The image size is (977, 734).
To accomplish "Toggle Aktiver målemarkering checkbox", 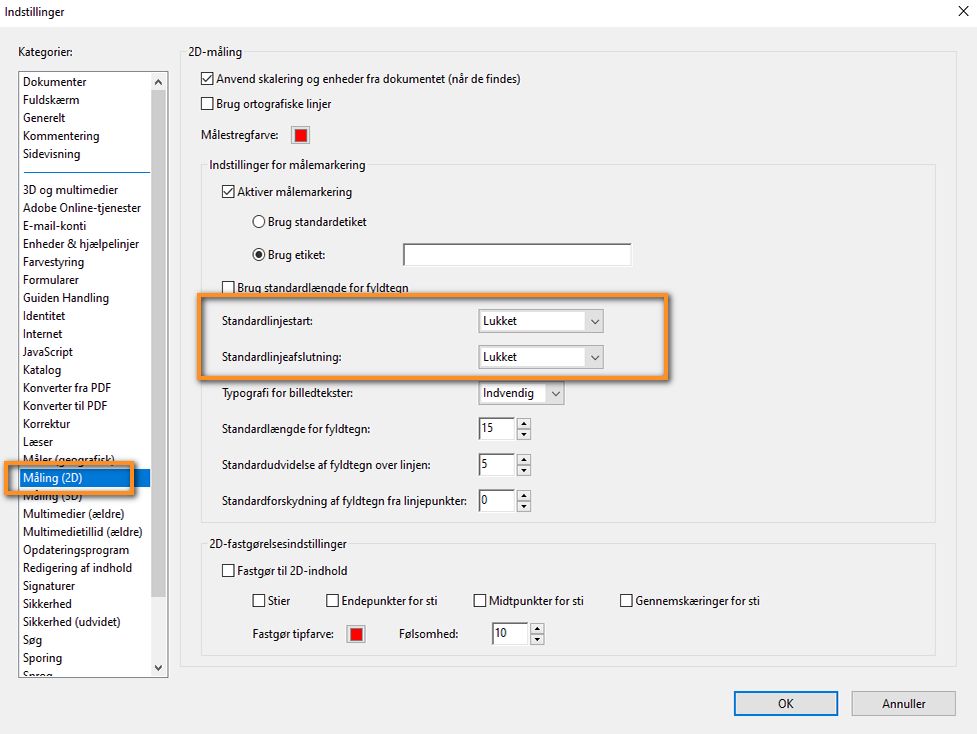I will coord(228,192).
